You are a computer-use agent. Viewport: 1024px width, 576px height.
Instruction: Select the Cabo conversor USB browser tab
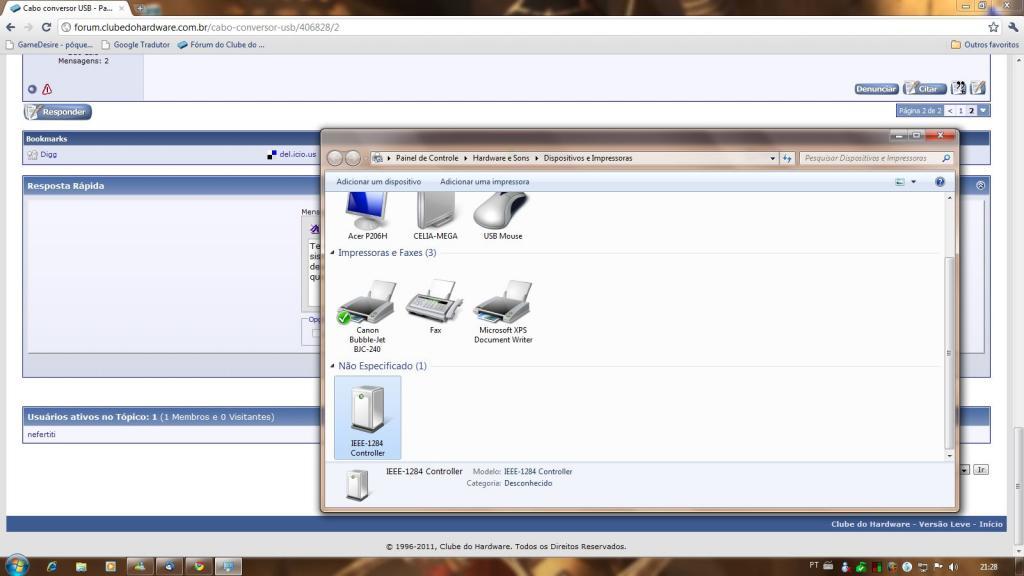(67, 8)
